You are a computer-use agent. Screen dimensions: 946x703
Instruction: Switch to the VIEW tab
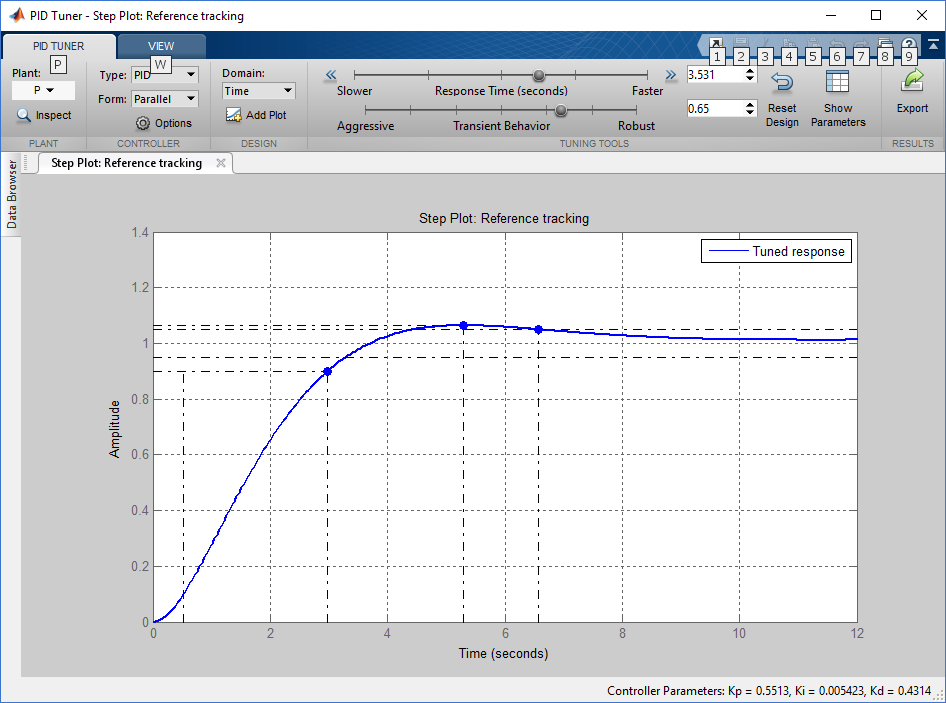[x=161, y=46]
